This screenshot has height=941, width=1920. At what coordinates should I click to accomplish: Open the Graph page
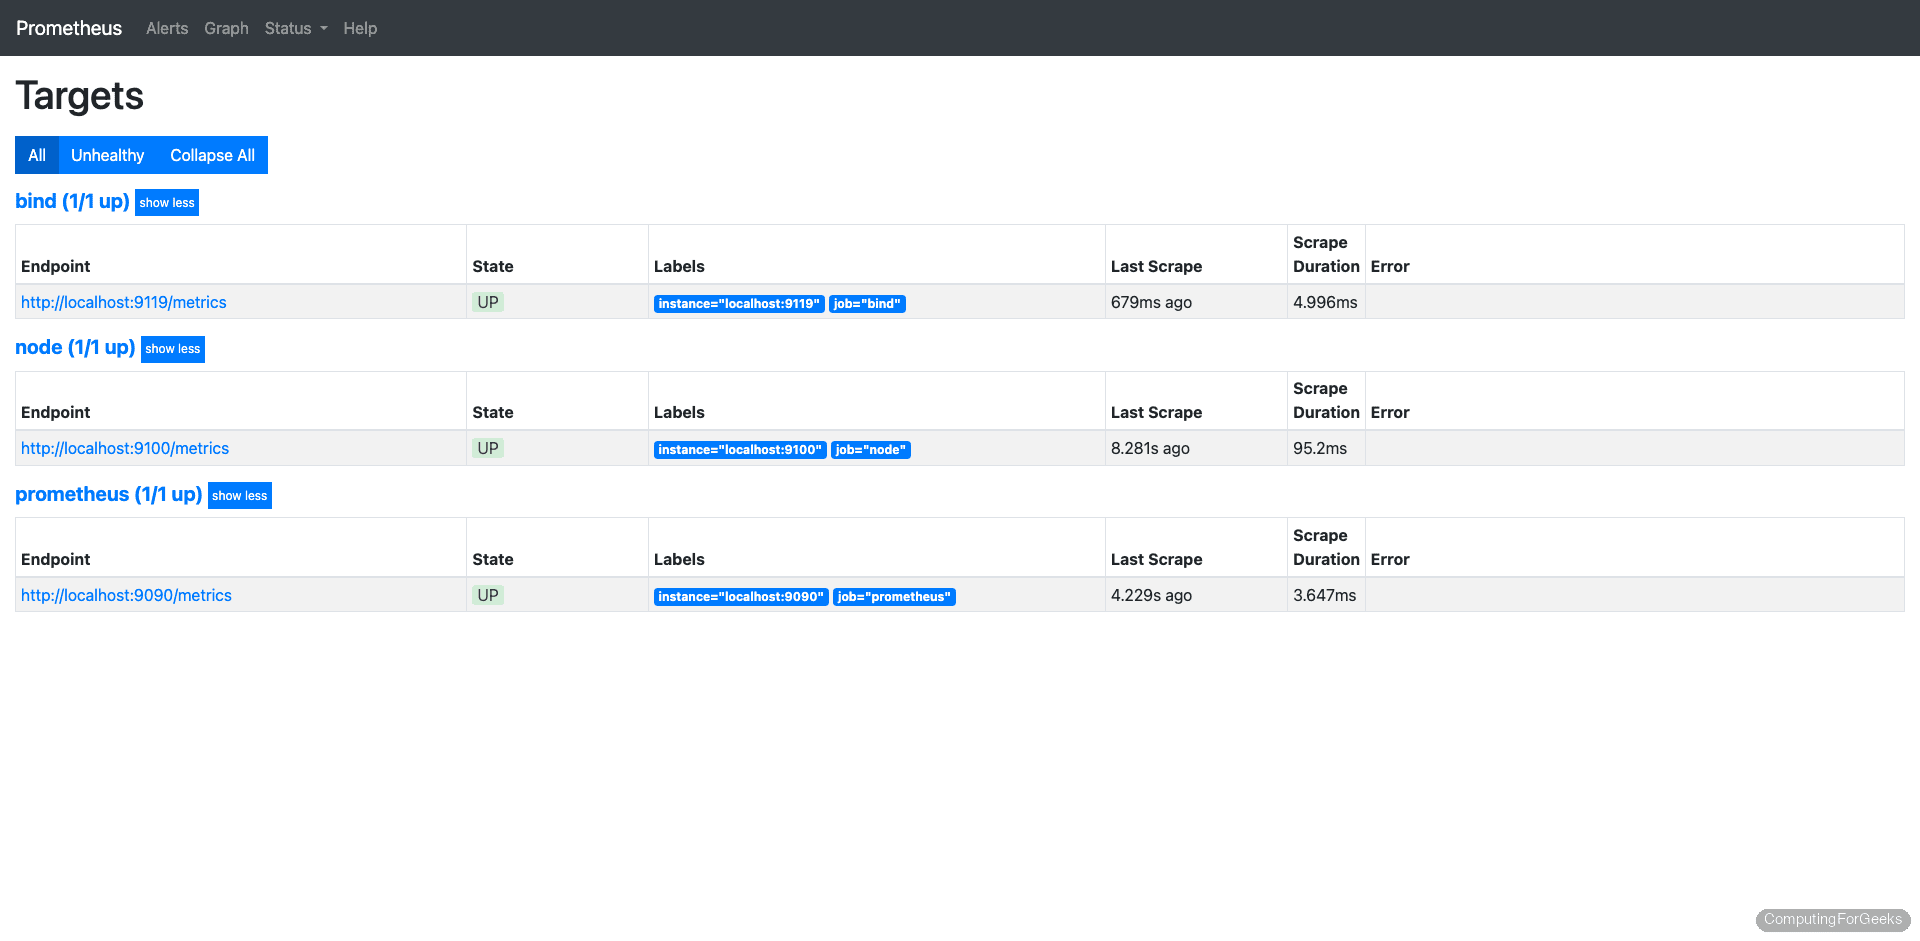pyautogui.click(x=226, y=28)
